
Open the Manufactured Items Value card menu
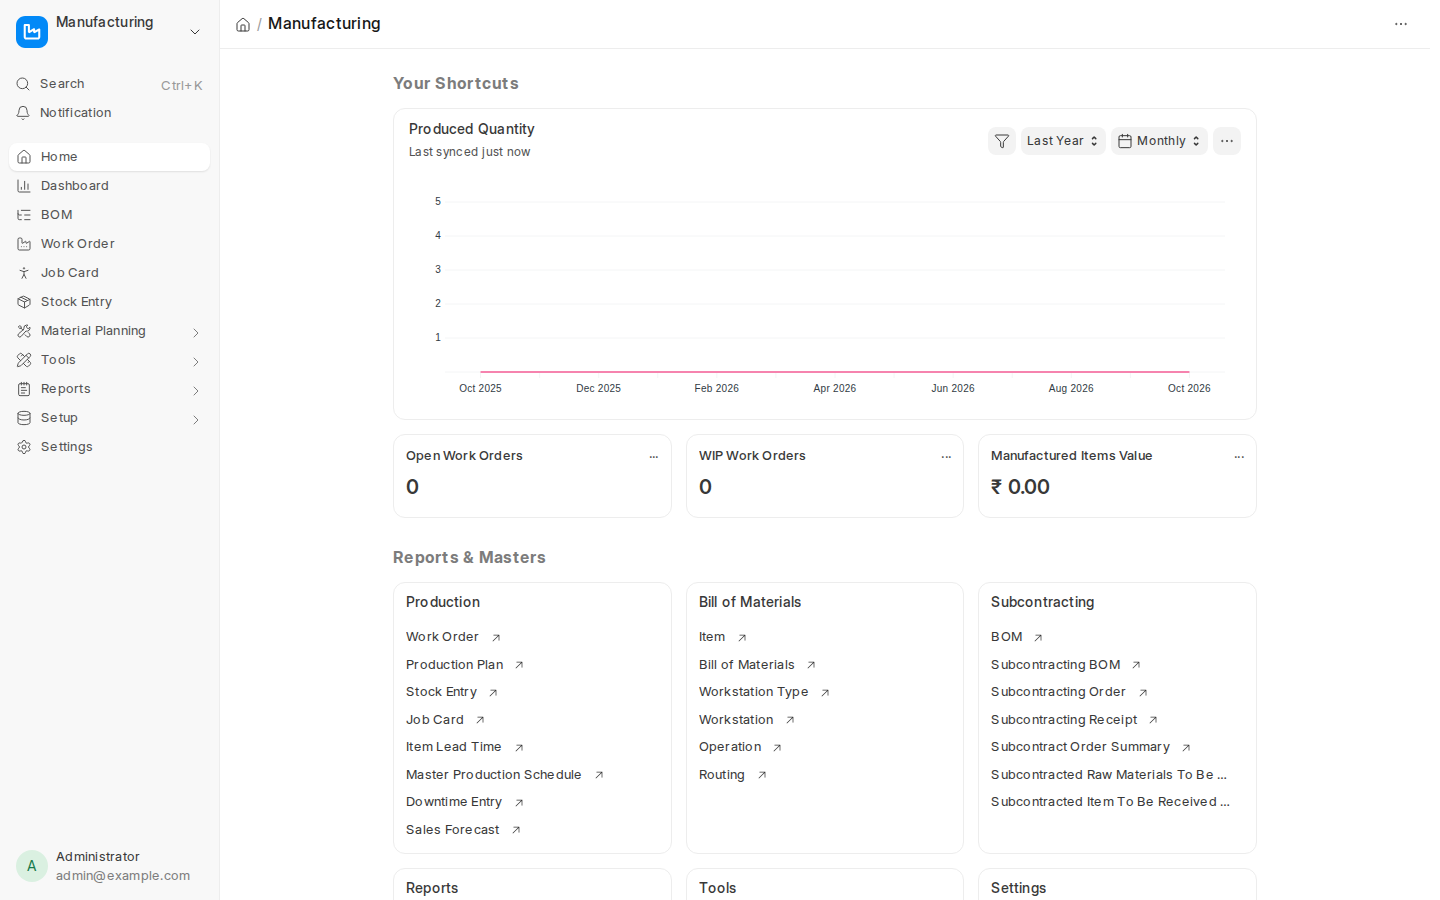[x=1239, y=457]
